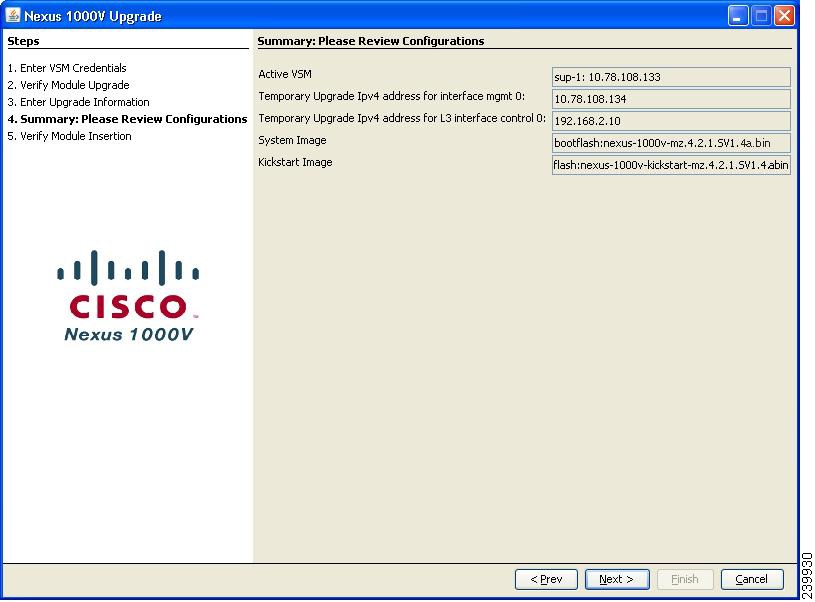Click the mgmt 0 temporary IPv4 address field
The height and width of the screenshot is (602, 815).
click(x=671, y=99)
